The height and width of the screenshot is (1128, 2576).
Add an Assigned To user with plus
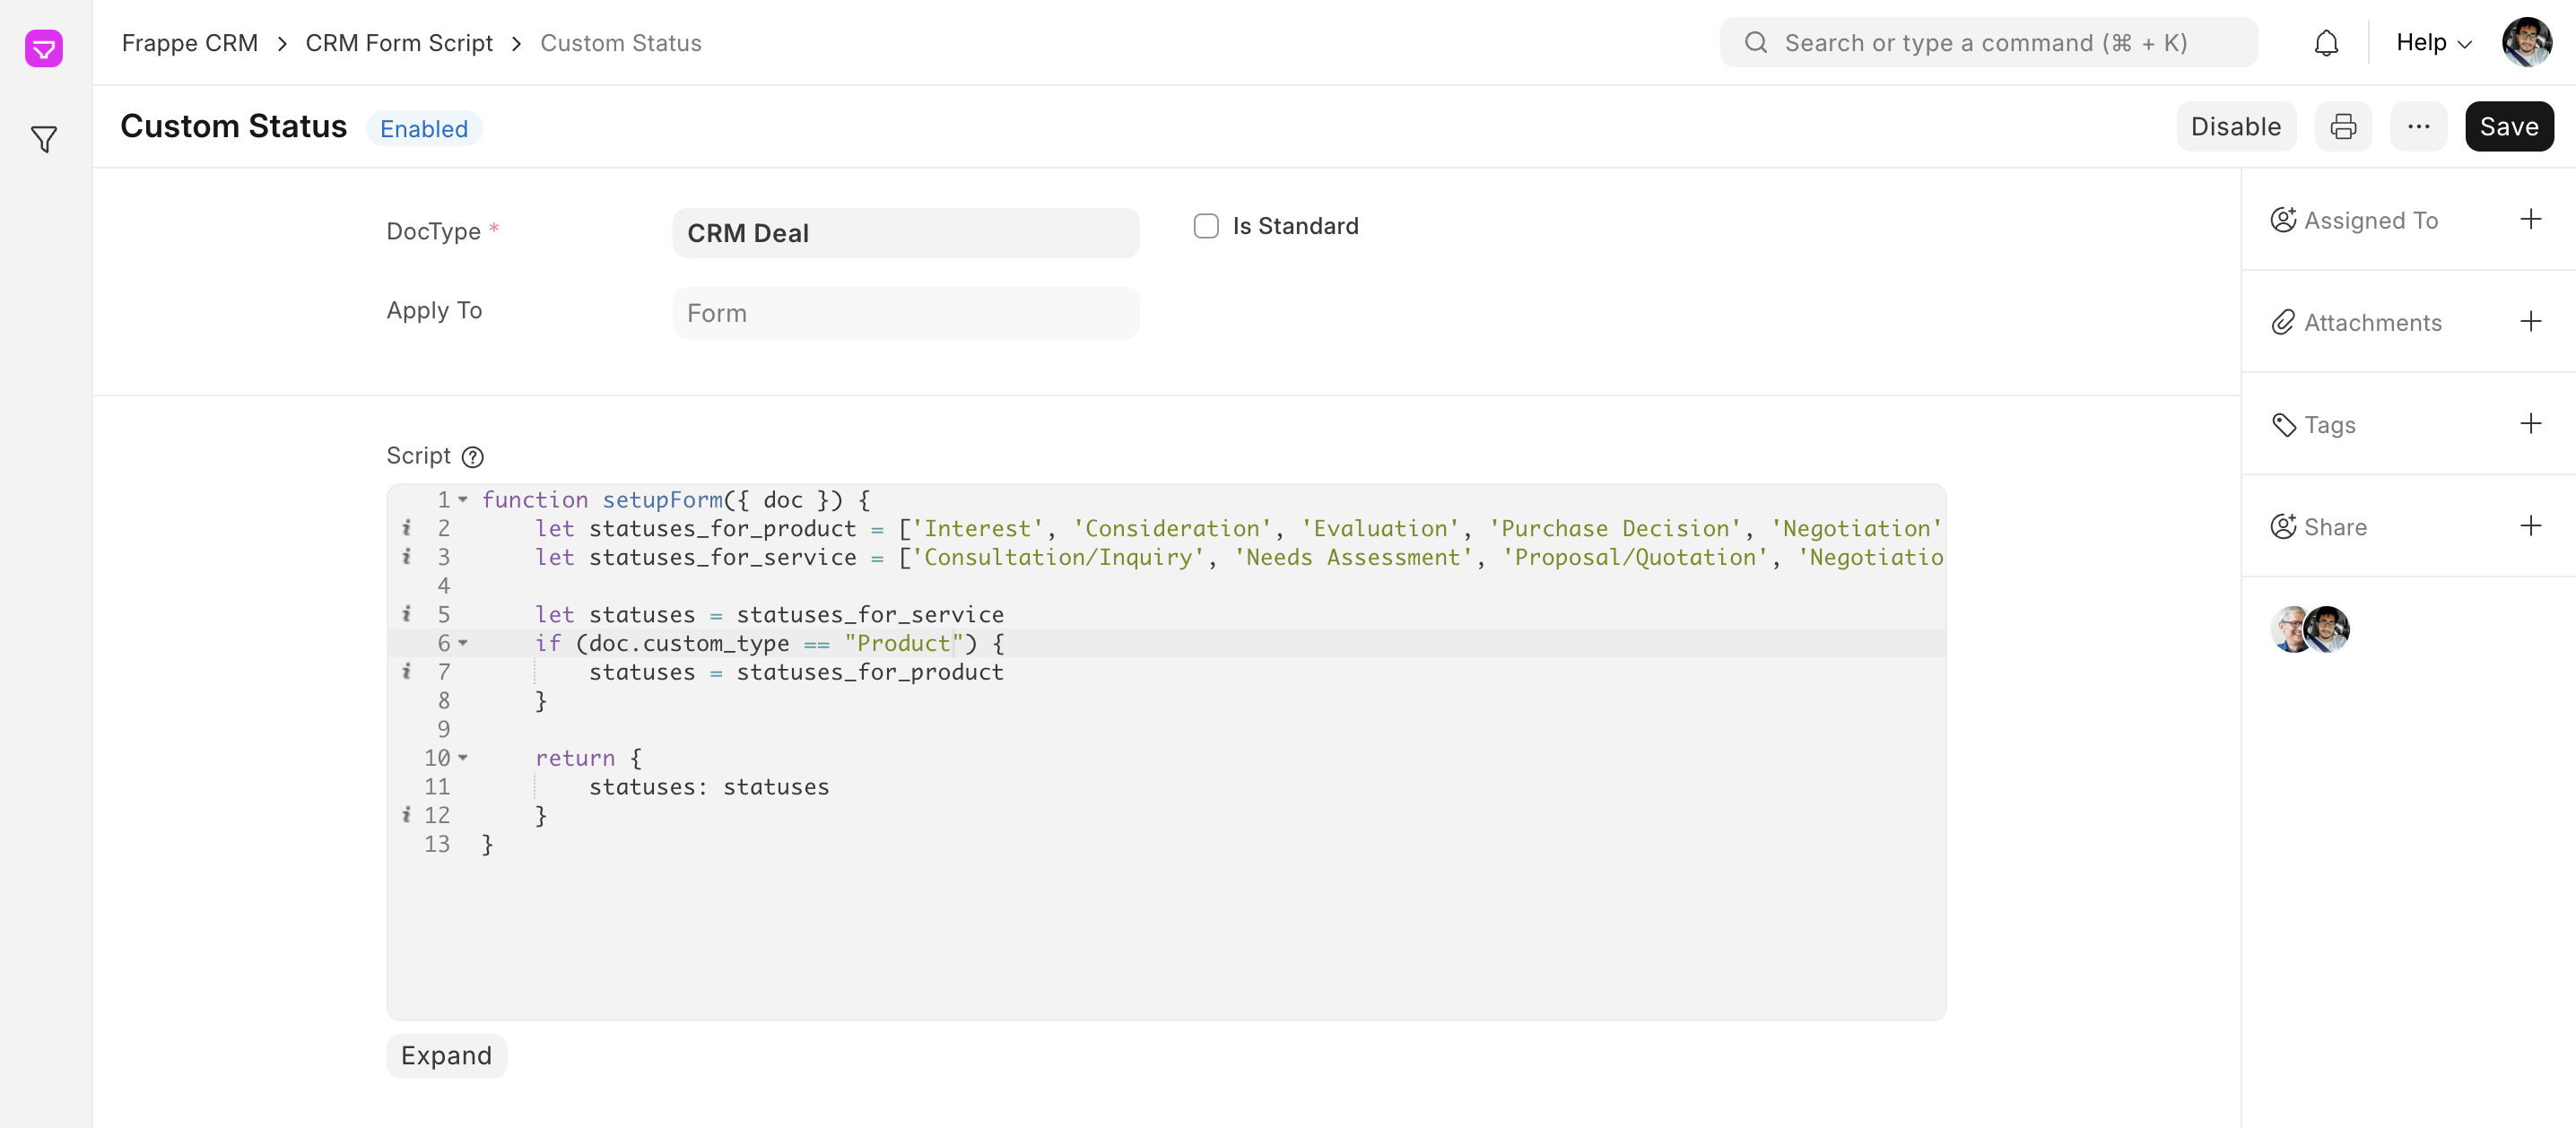[2530, 220]
